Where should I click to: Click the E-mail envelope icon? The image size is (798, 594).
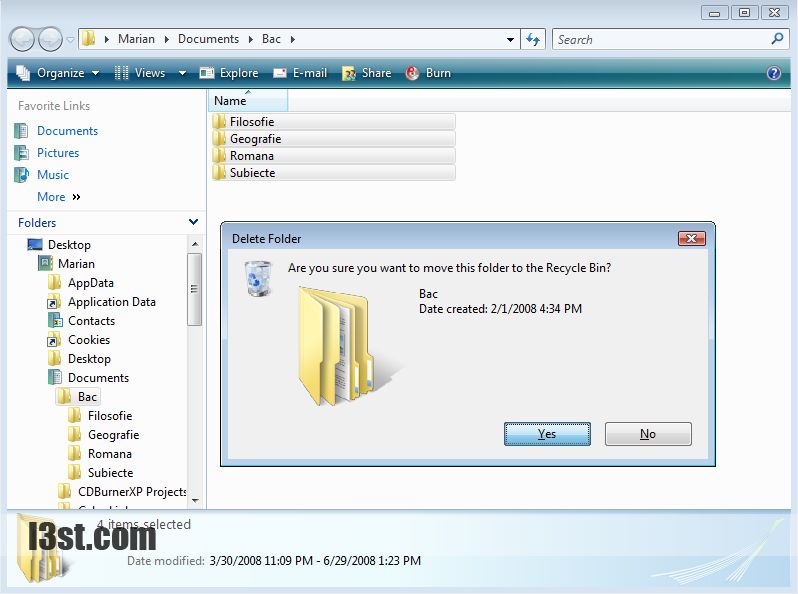coord(280,73)
